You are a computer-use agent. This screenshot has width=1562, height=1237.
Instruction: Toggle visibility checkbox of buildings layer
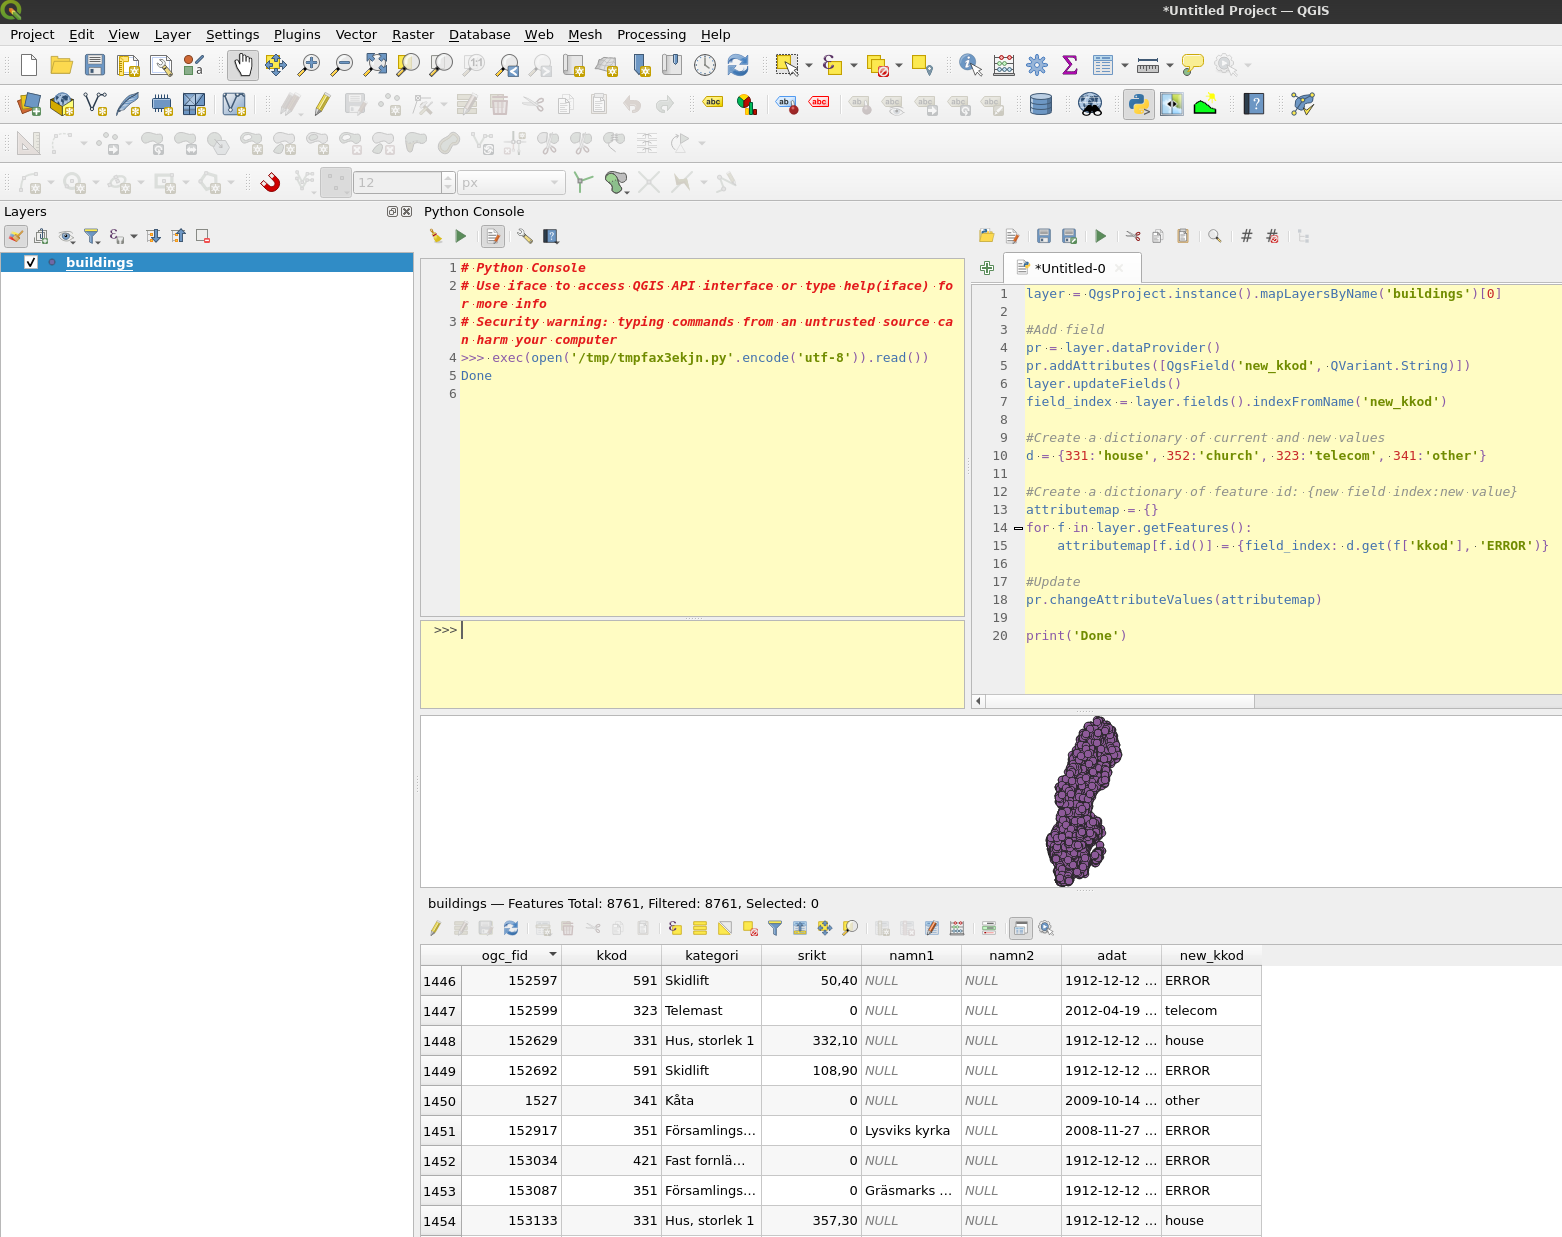click(x=31, y=262)
